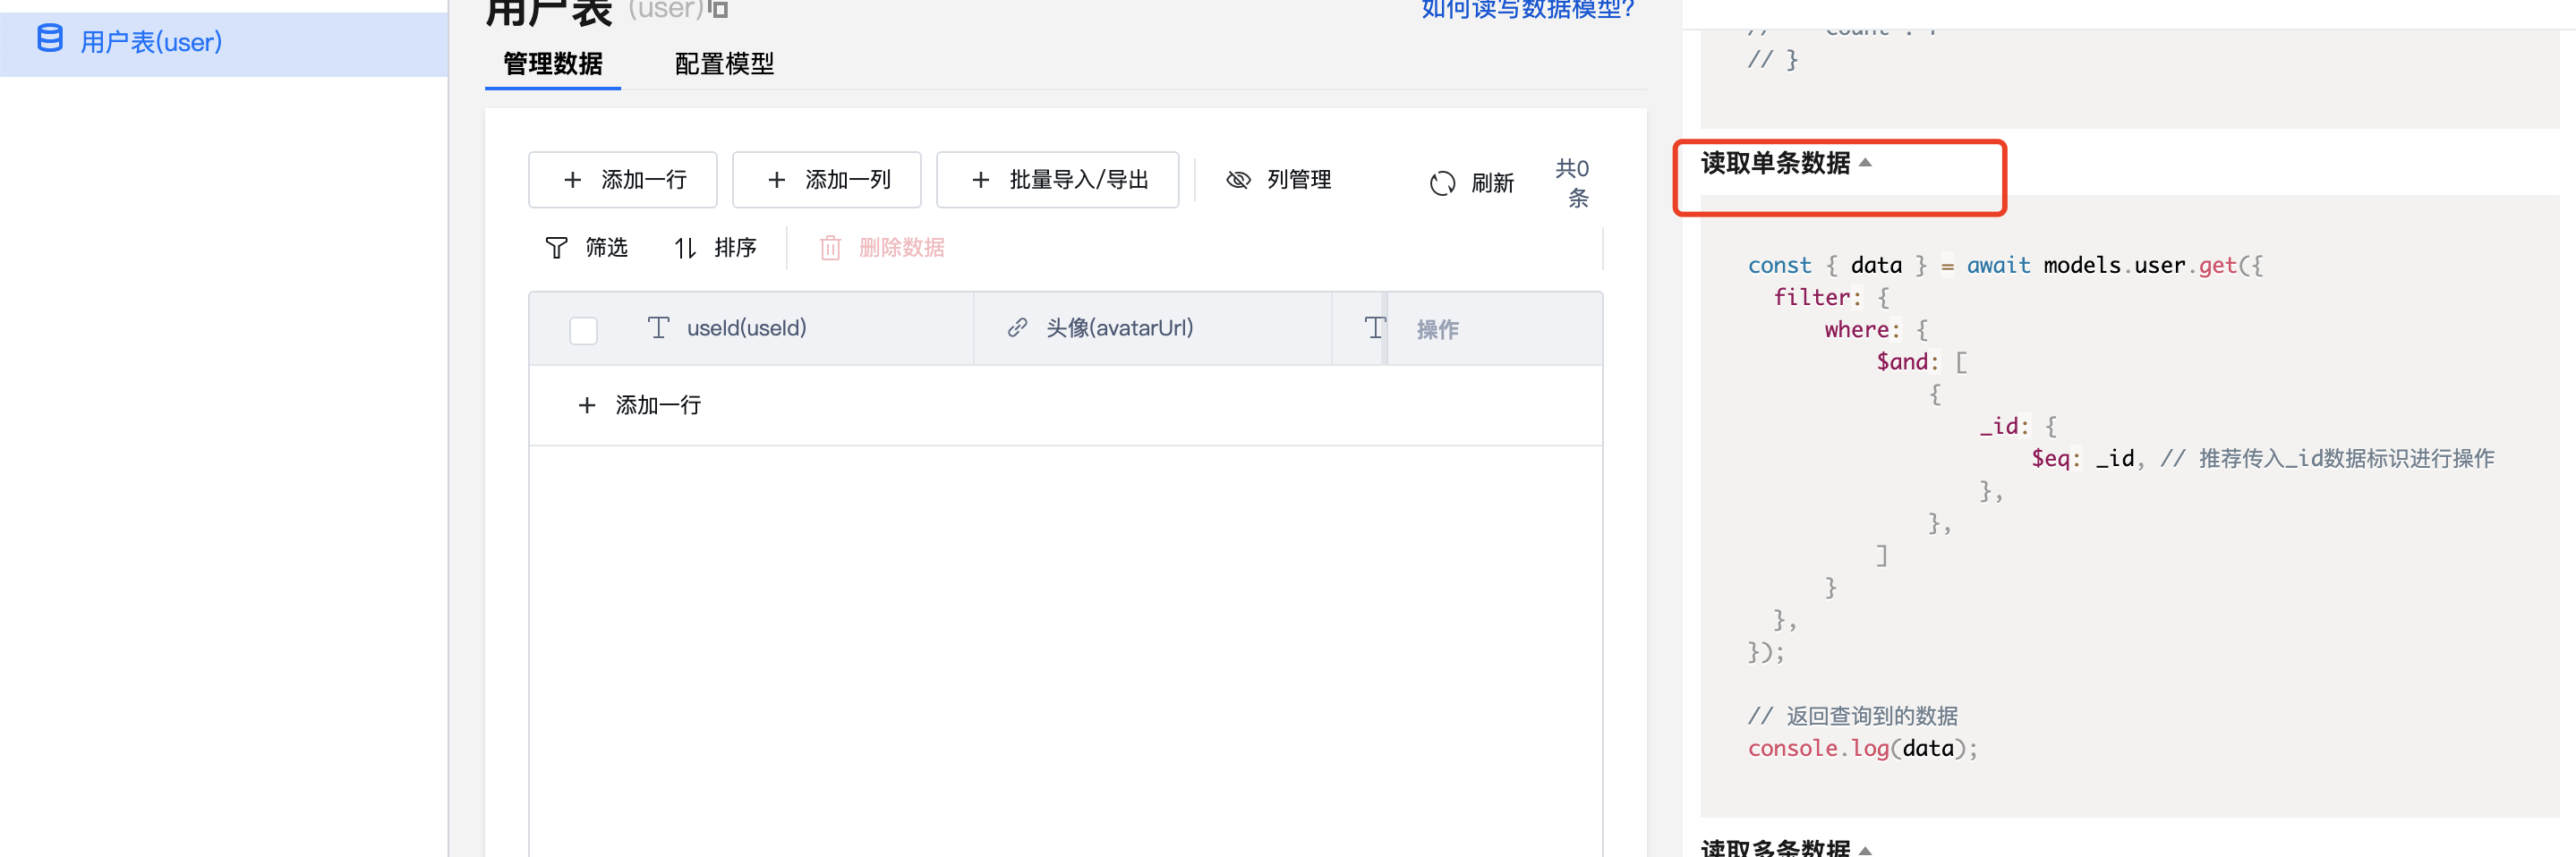The height and width of the screenshot is (857, 2576).
Task: Click the console.log(data) code line
Action: pyautogui.click(x=1862, y=748)
